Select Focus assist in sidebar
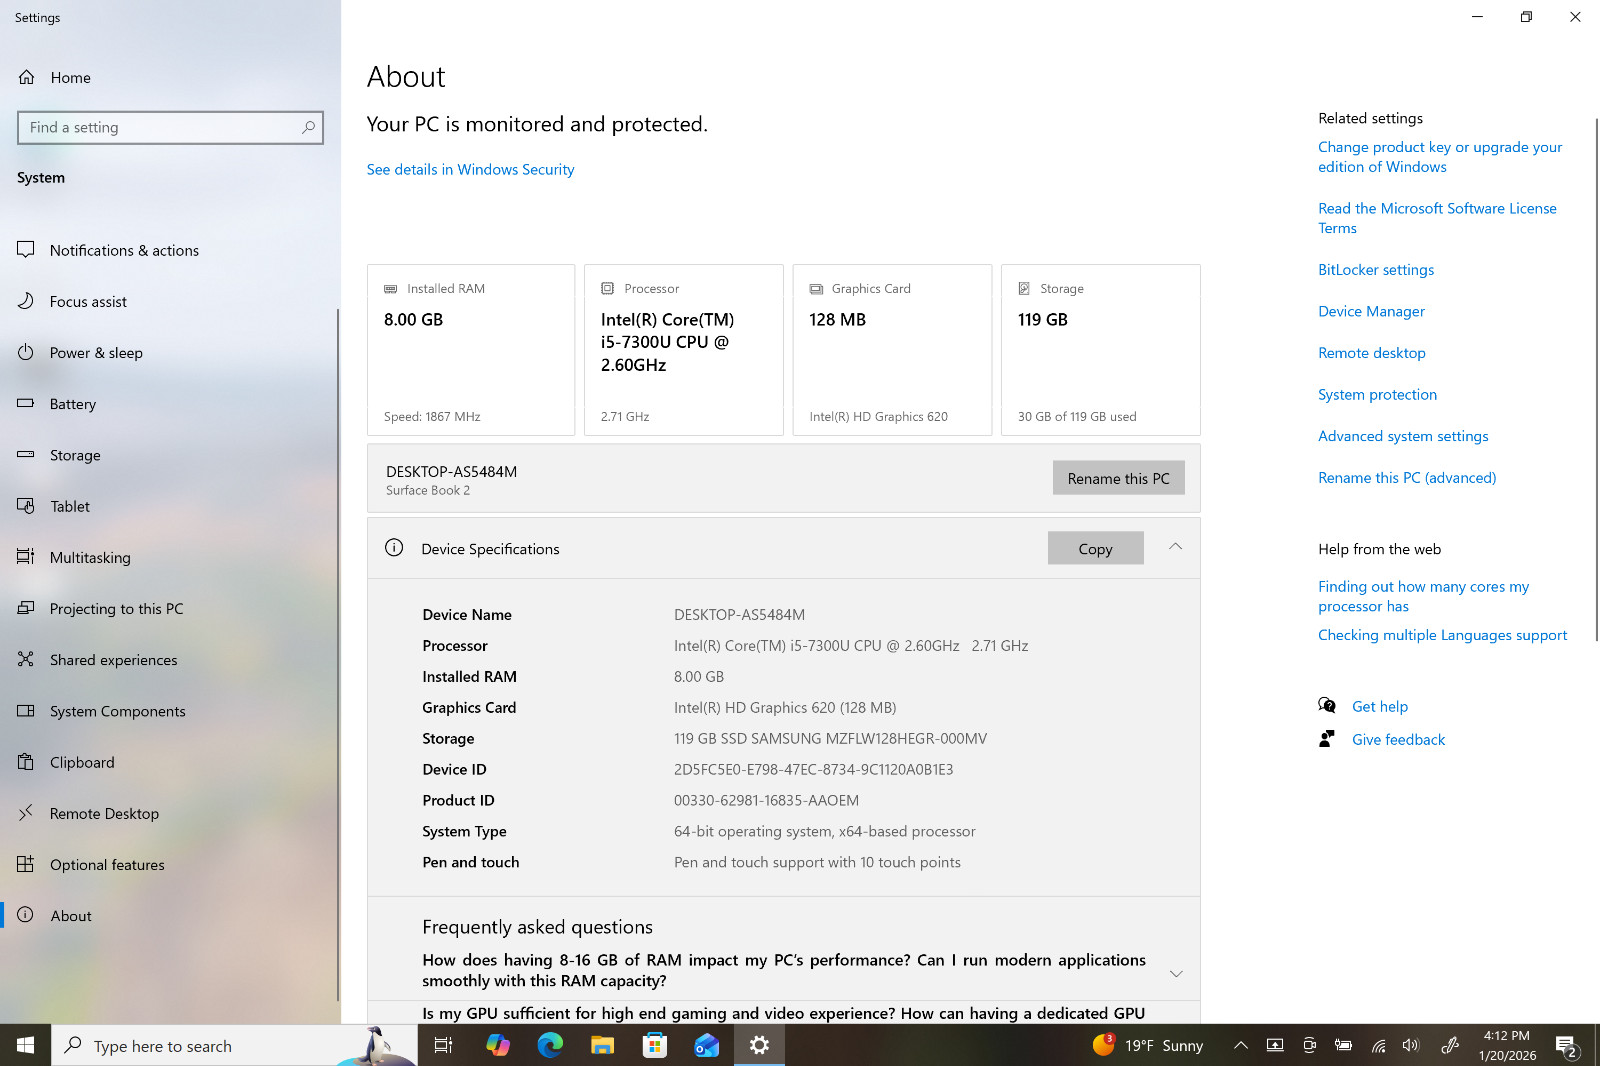The image size is (1600, 1066). coord(88,301)
